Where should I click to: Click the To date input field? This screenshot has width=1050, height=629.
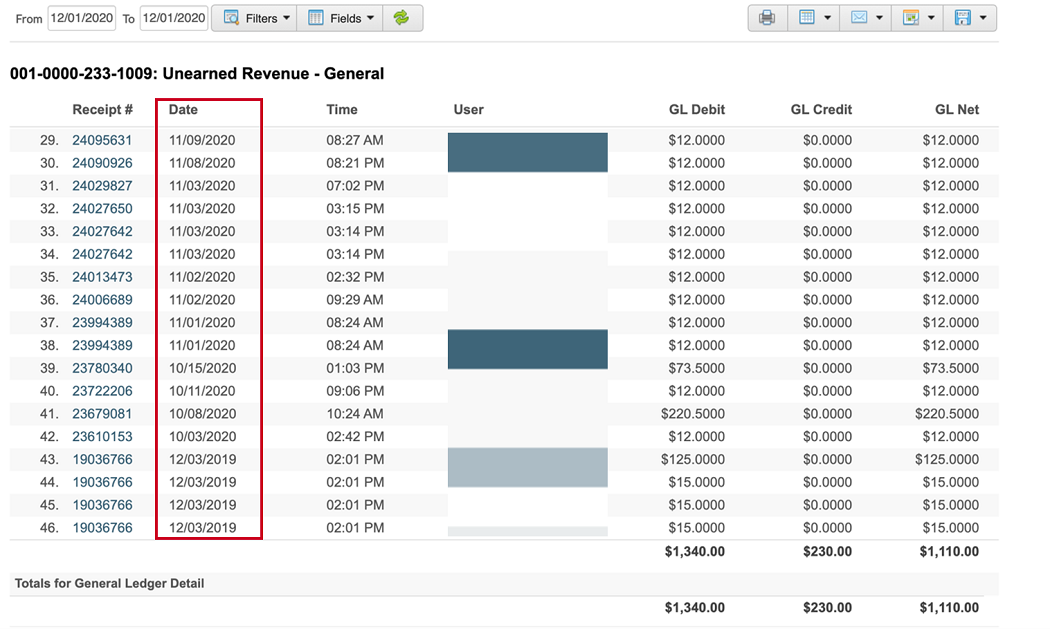click(x=174, y=18)
